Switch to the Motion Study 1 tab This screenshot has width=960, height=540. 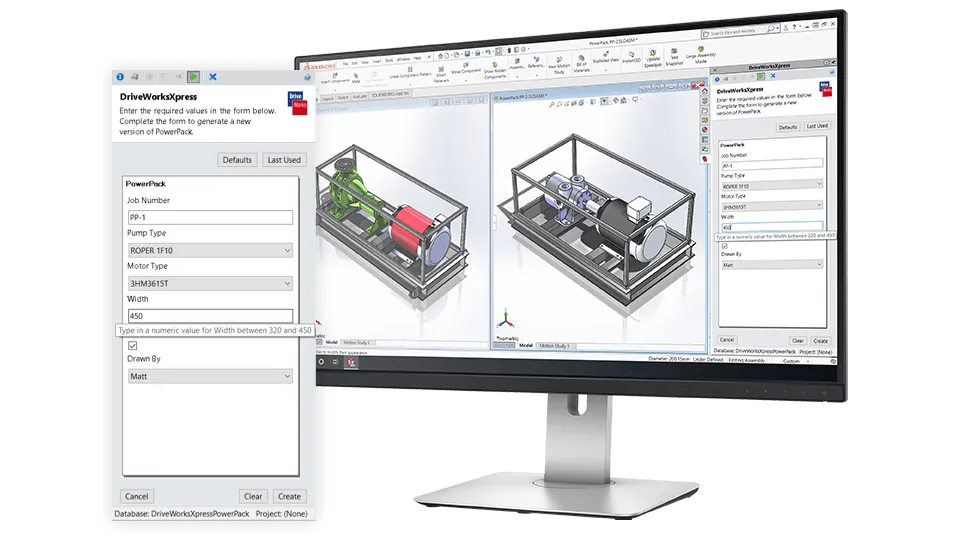(555, 345)
